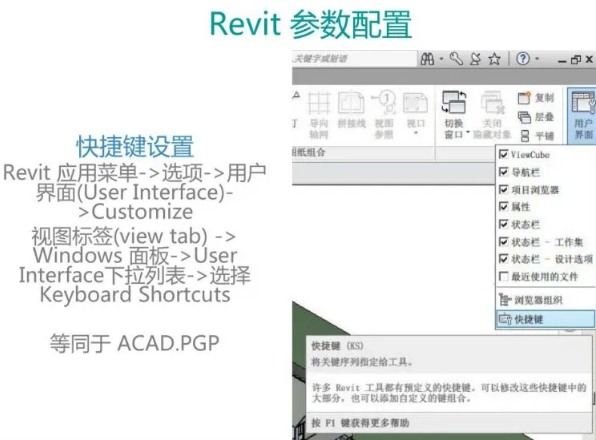Viewport: 596px width, 440px height.
Task: Click the 关闭隐藏对象 close hidden tool
Action: (492, 114)
